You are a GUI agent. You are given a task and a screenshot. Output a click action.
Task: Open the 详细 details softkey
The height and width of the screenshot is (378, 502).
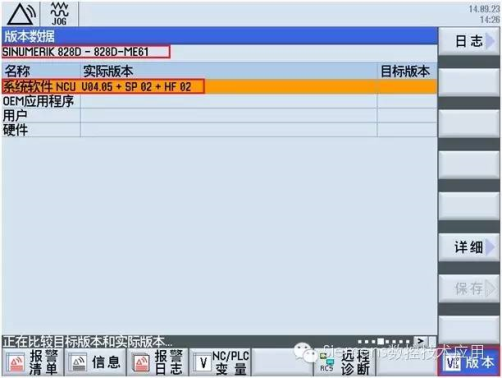pyautogui.click(x=469, y=247)
